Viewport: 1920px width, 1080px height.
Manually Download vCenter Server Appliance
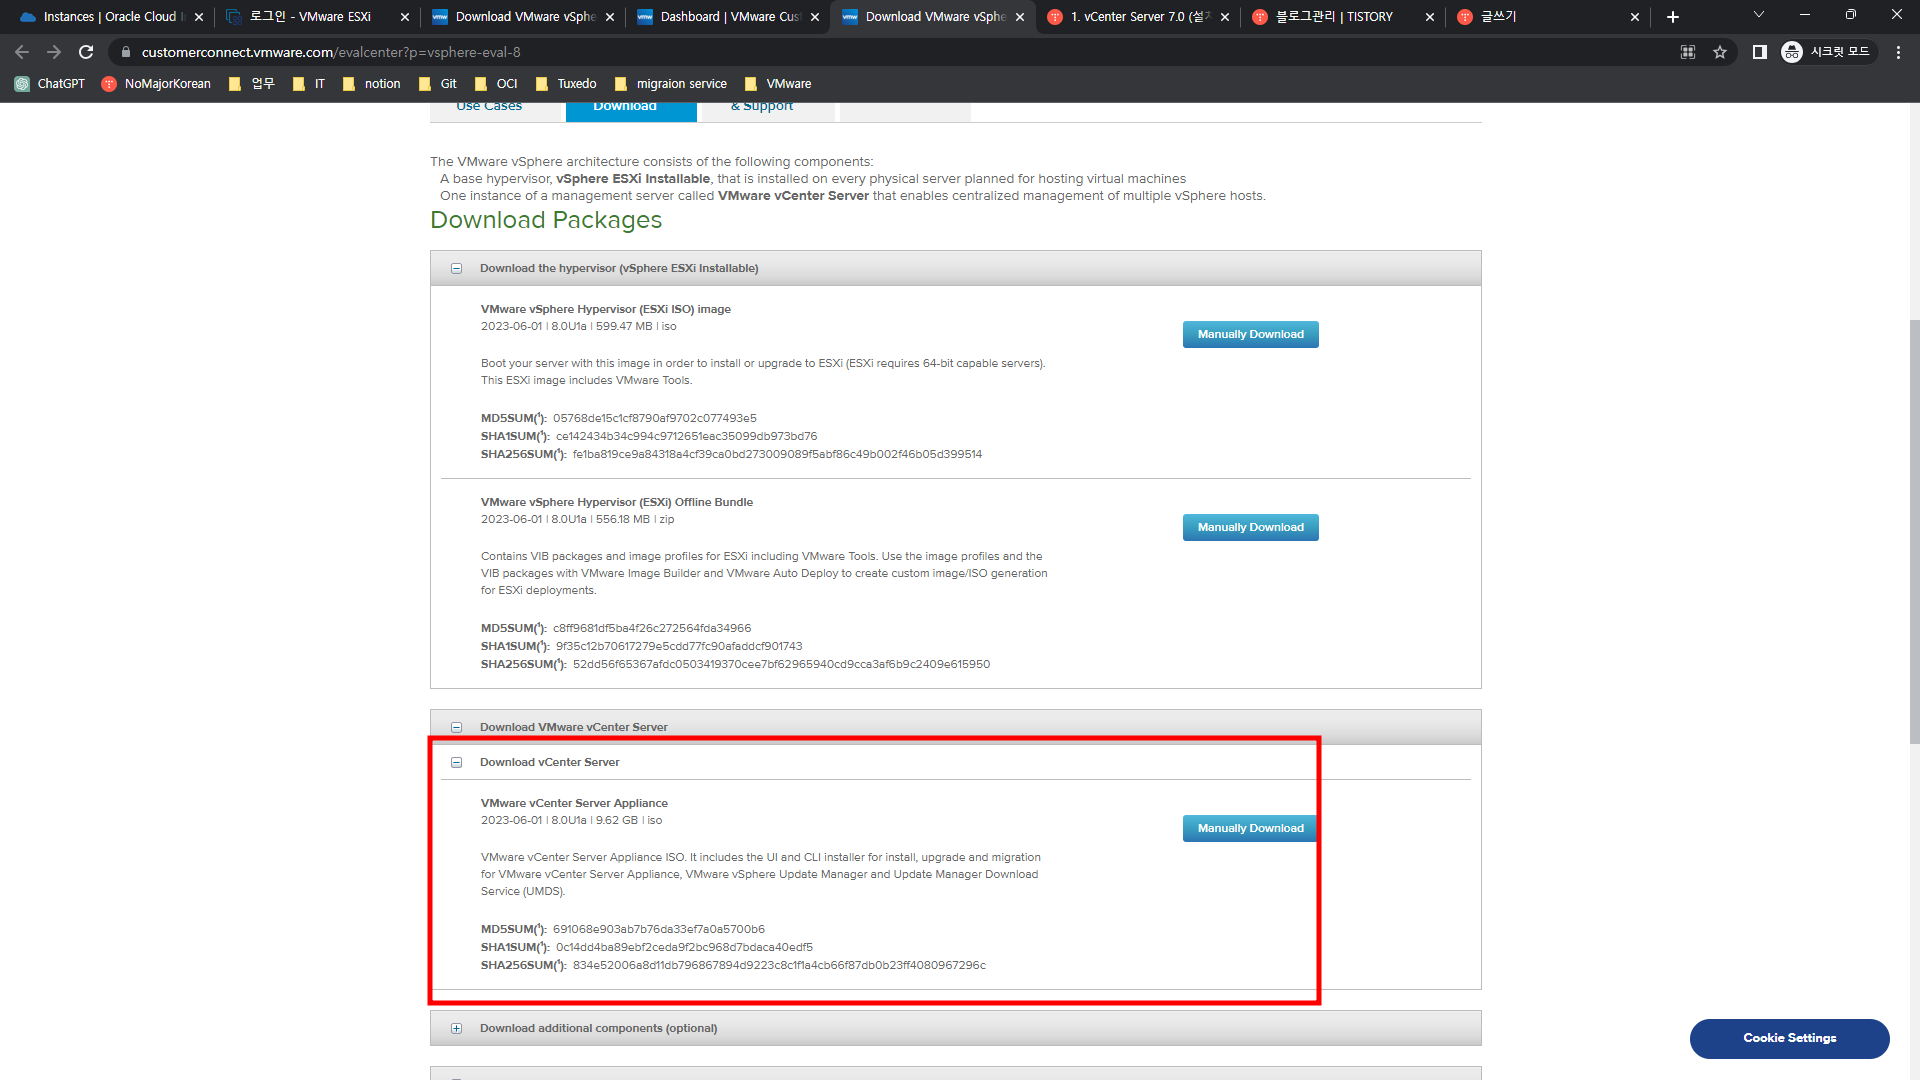[x=1250, y=828]
